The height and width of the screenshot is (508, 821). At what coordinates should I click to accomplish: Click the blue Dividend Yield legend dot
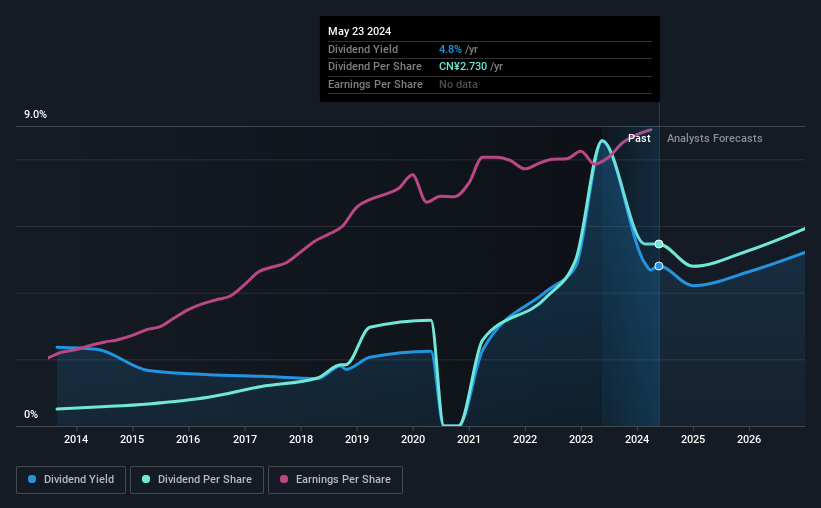click(x=32, y=479)
